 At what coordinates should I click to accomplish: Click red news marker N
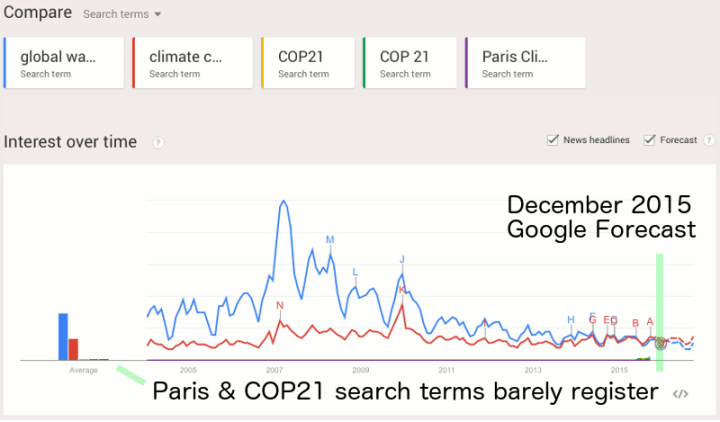[x=280, y=305]
